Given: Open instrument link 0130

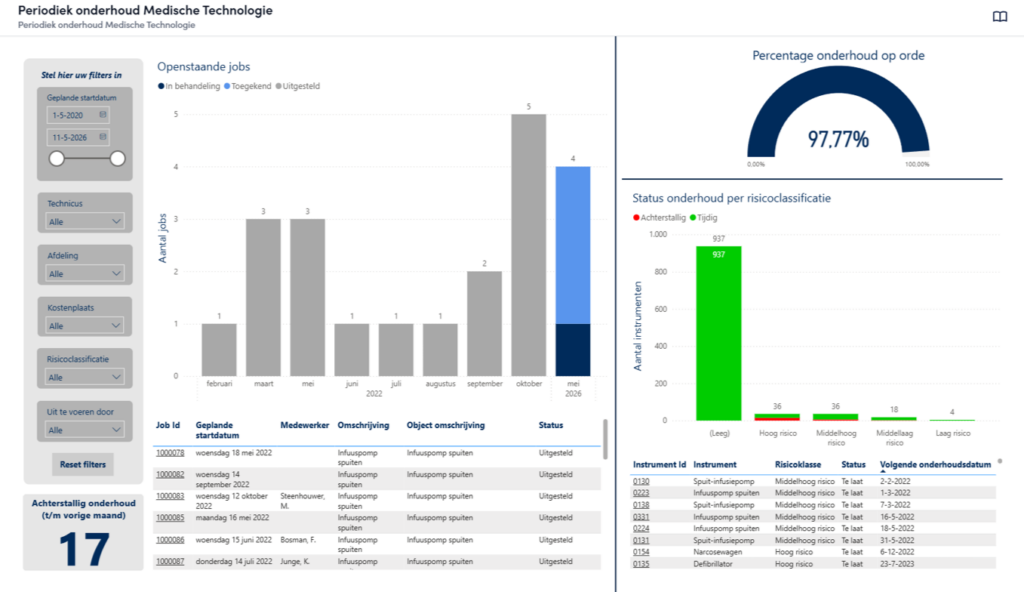Looking at the screenshot, I should click(641, 482).
